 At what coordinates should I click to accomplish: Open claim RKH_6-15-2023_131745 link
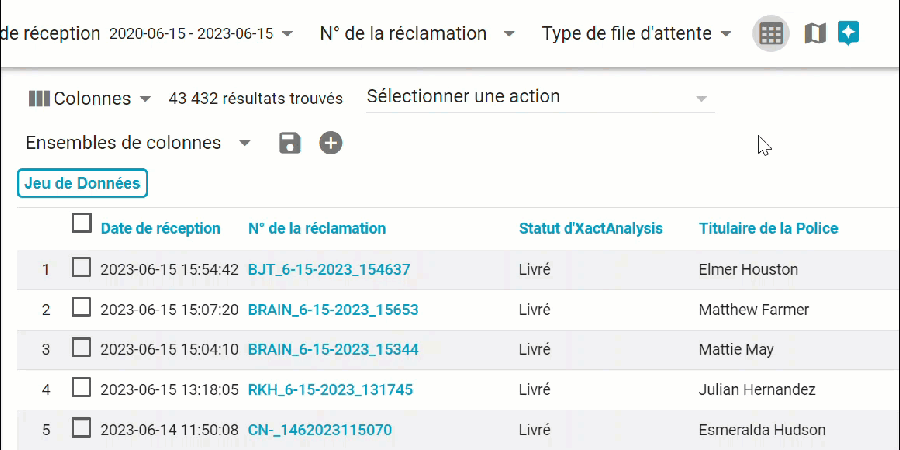[330, 389]
